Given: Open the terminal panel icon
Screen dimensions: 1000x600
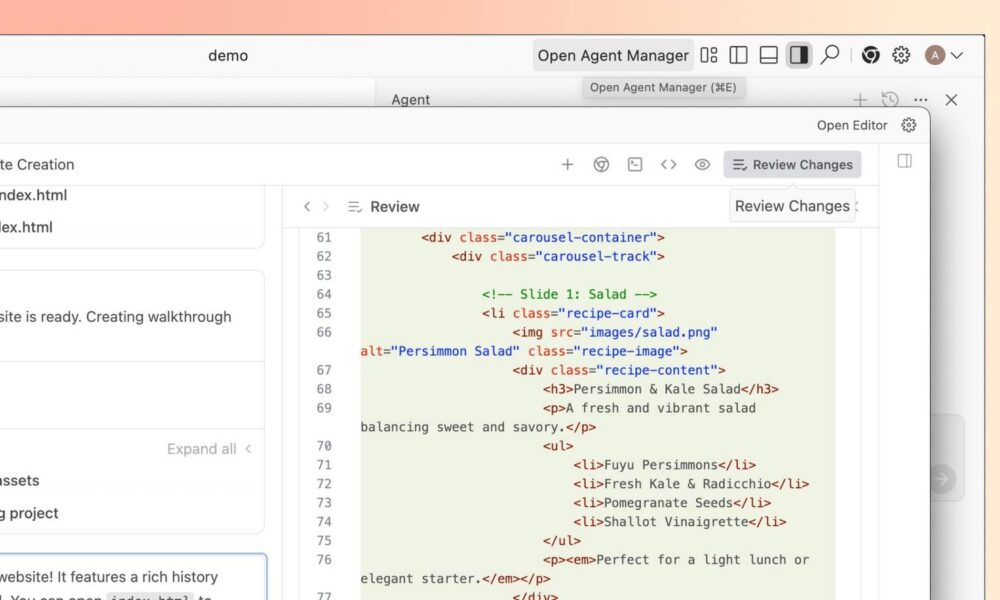Looking at the screenshot, I should [x=635, y=164].
